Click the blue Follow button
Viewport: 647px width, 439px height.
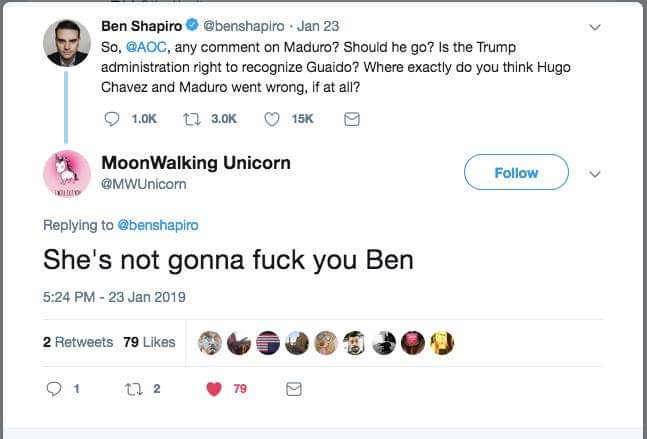(x=516, y=173)
